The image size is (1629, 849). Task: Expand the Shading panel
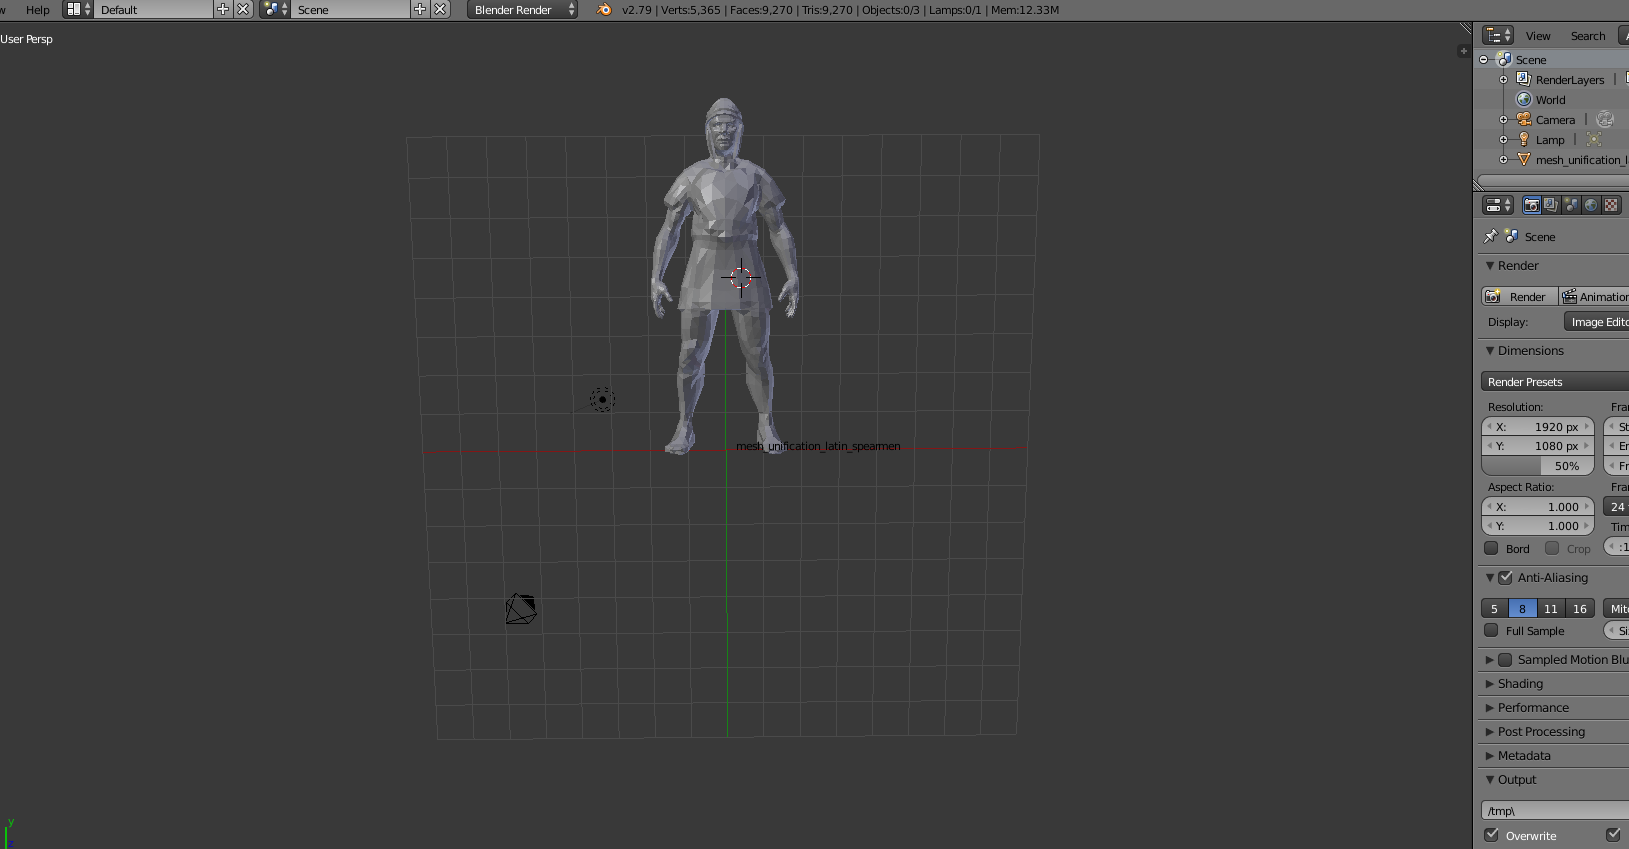click(x=1490, y=684)
